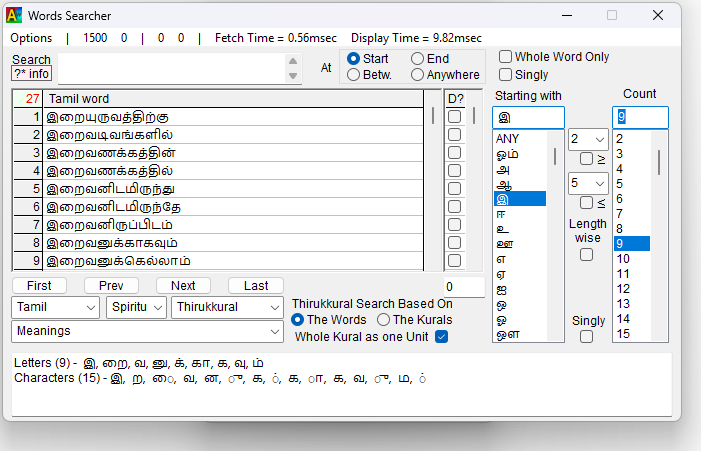Click the search box down arrow
Screen dimensions: 701x451
coord(293,76)
